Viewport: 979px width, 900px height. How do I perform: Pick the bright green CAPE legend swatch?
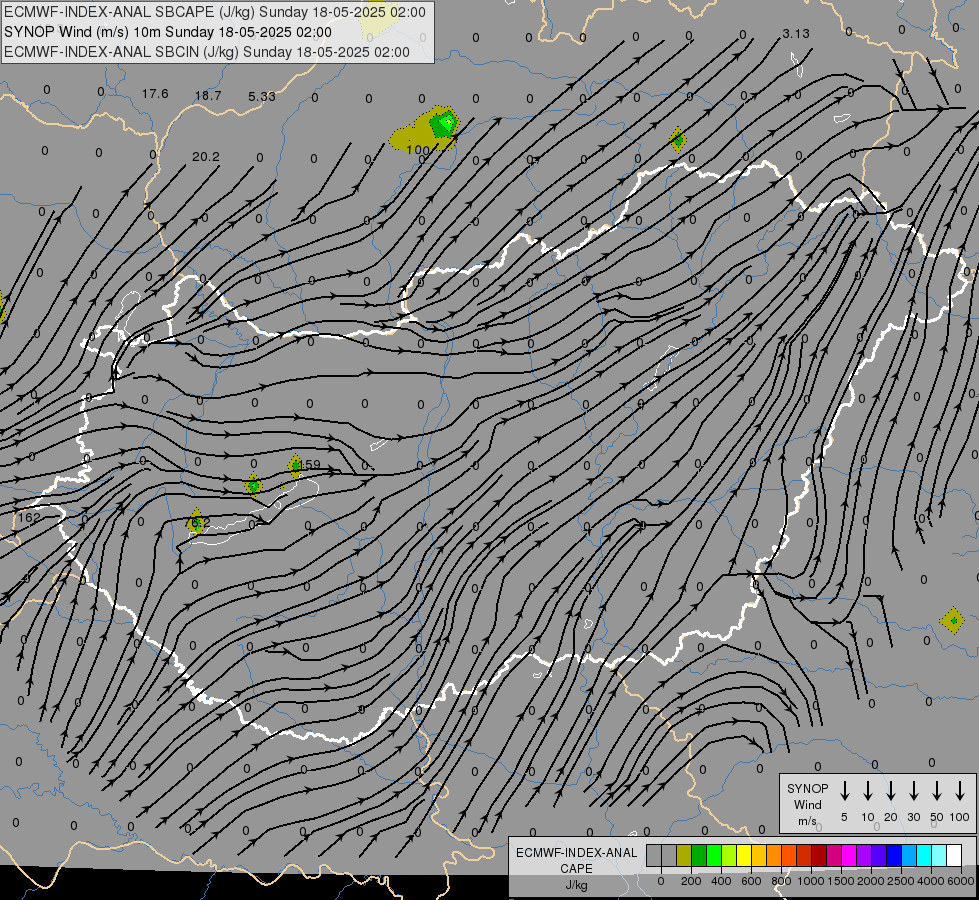[x=714, y=856]
